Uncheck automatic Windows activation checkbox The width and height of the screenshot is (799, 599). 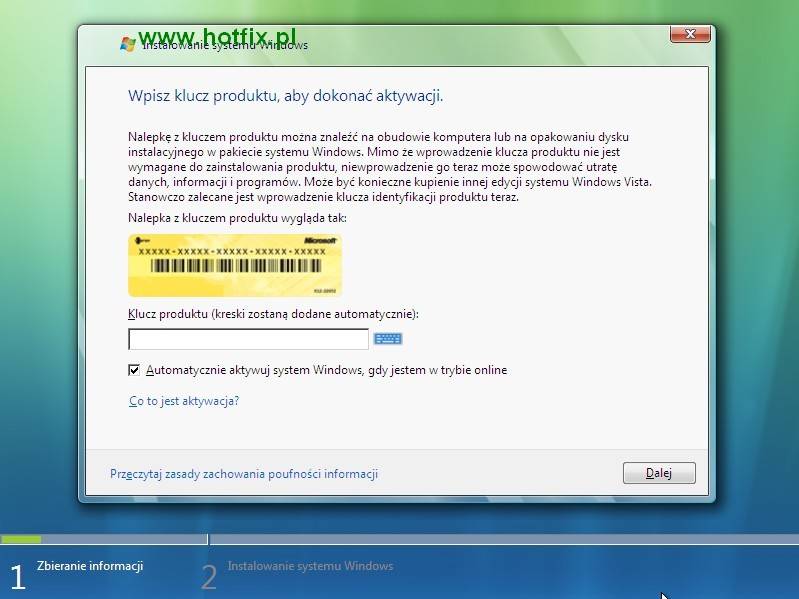(x=134, y=370)
